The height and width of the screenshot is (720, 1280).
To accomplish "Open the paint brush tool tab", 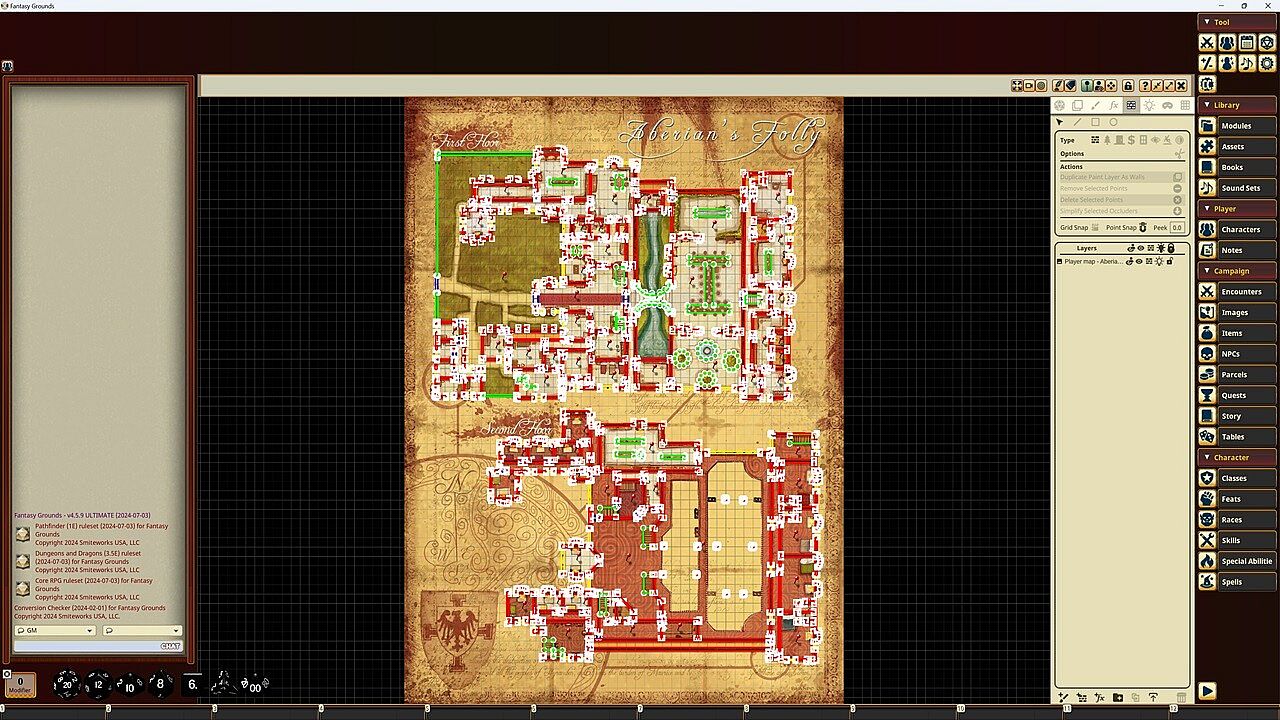I will [x=1095, y=105].
